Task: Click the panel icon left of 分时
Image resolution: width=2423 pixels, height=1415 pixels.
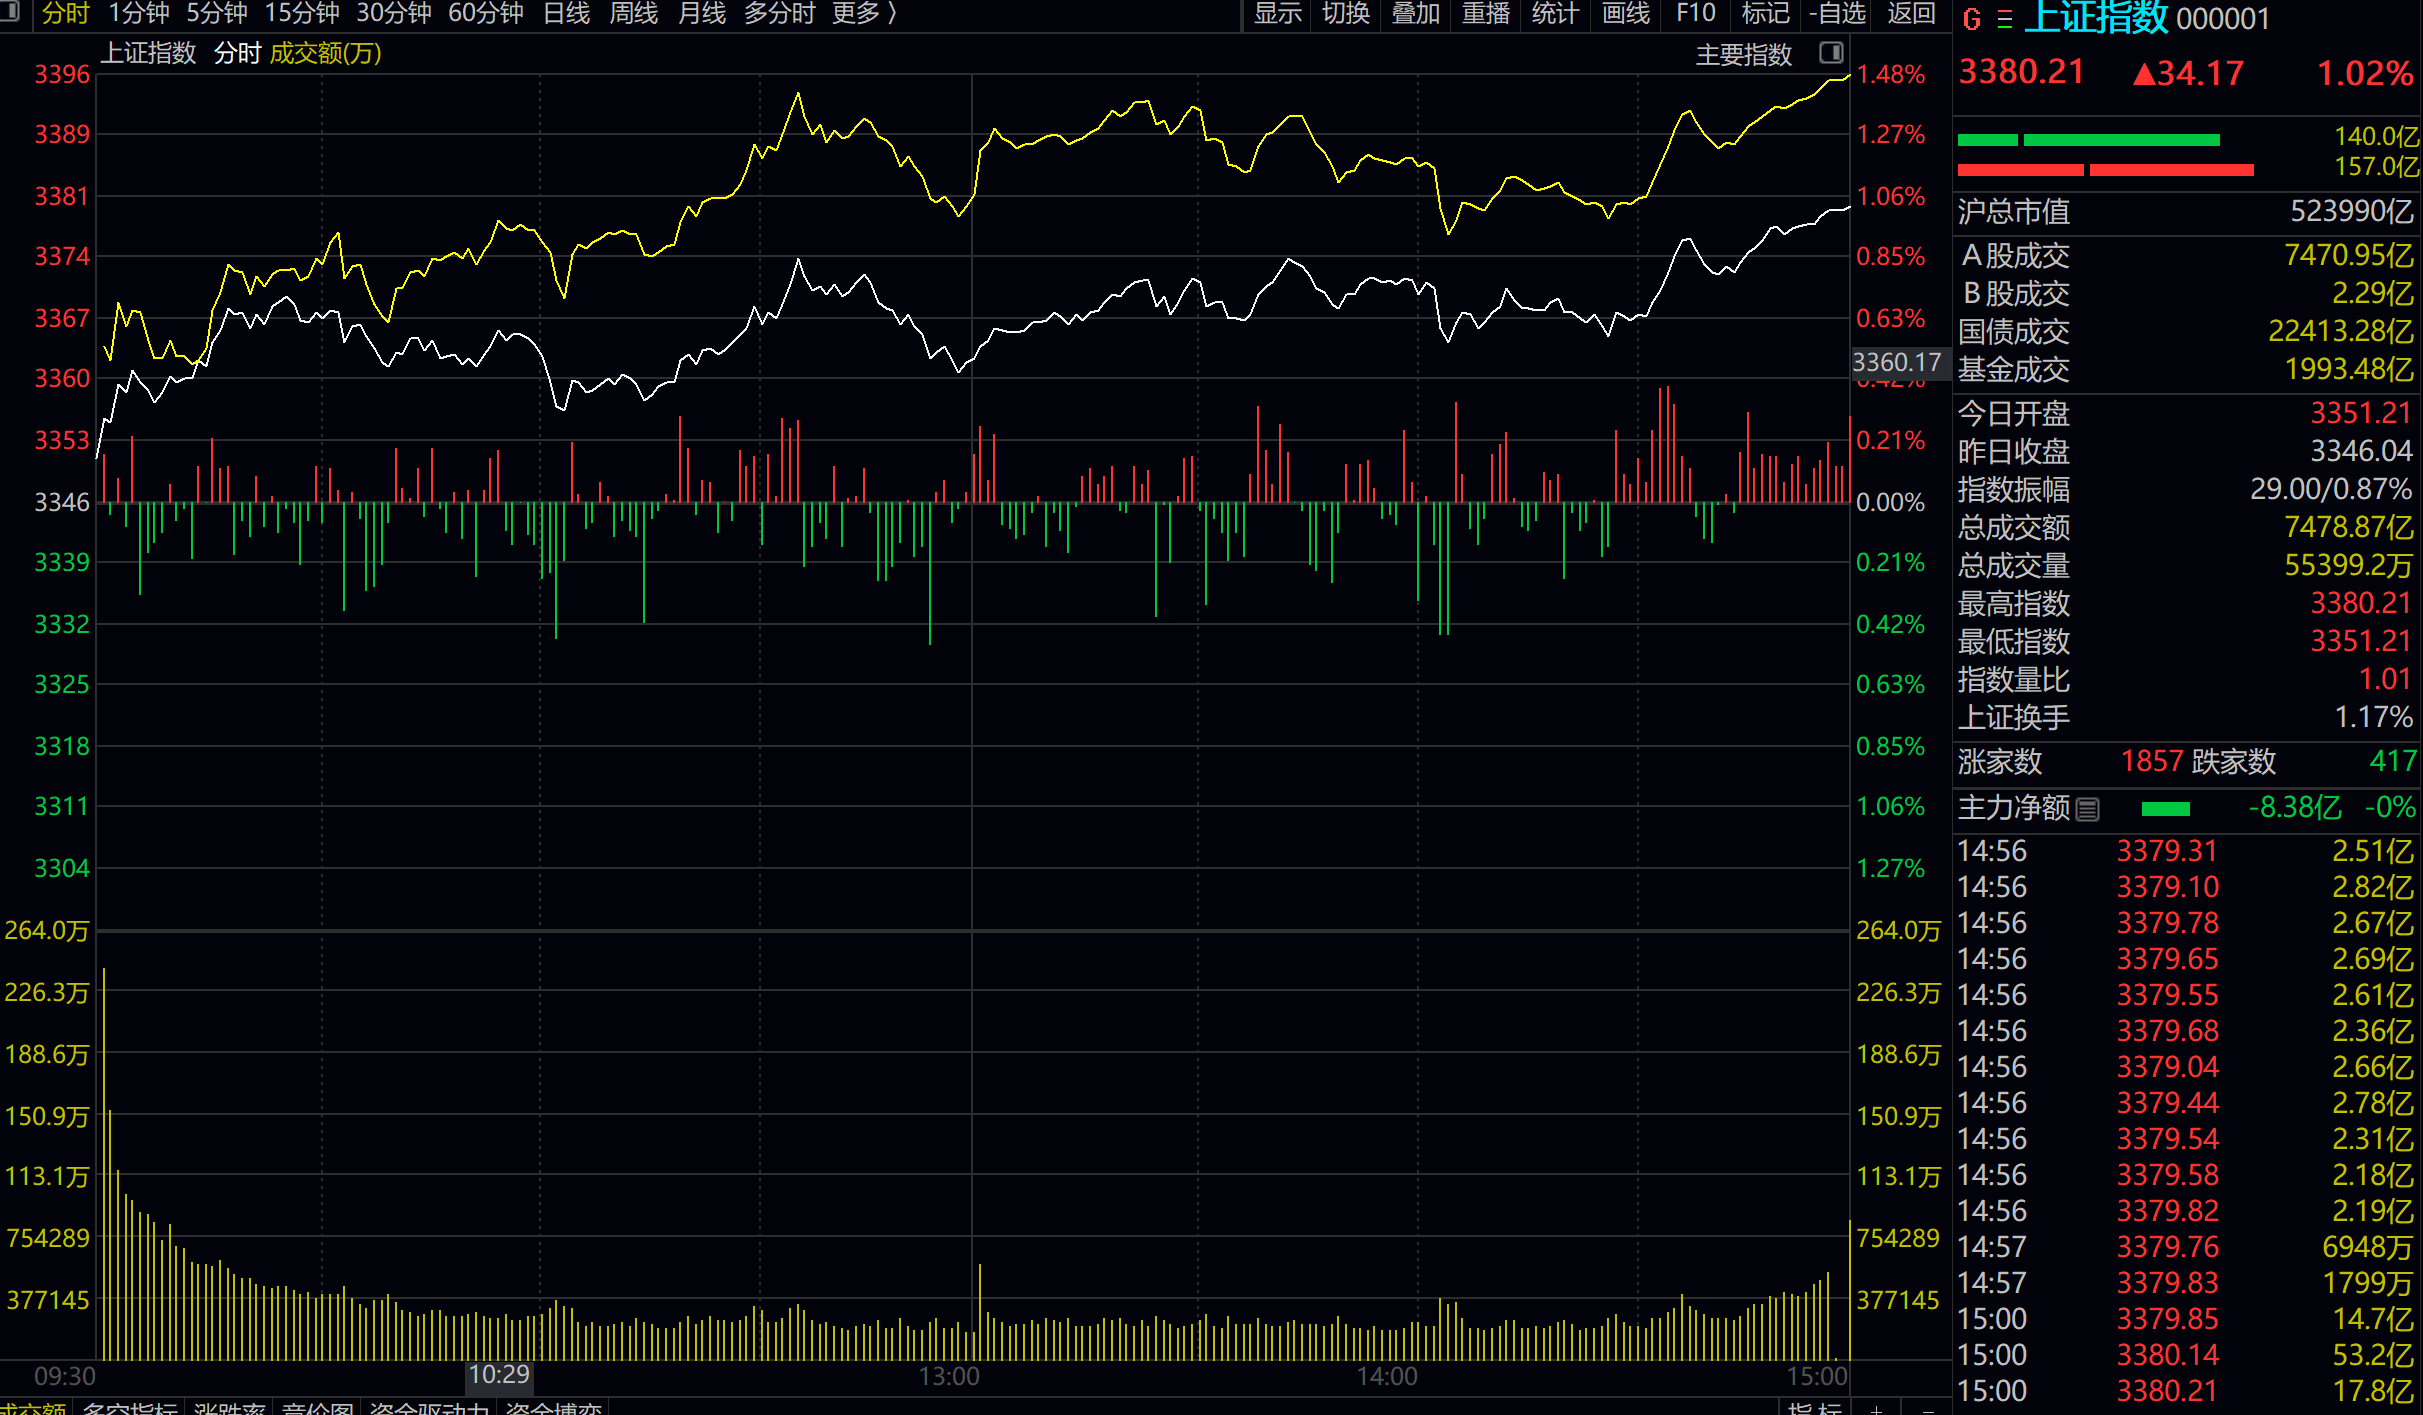Action: point(12,12)
